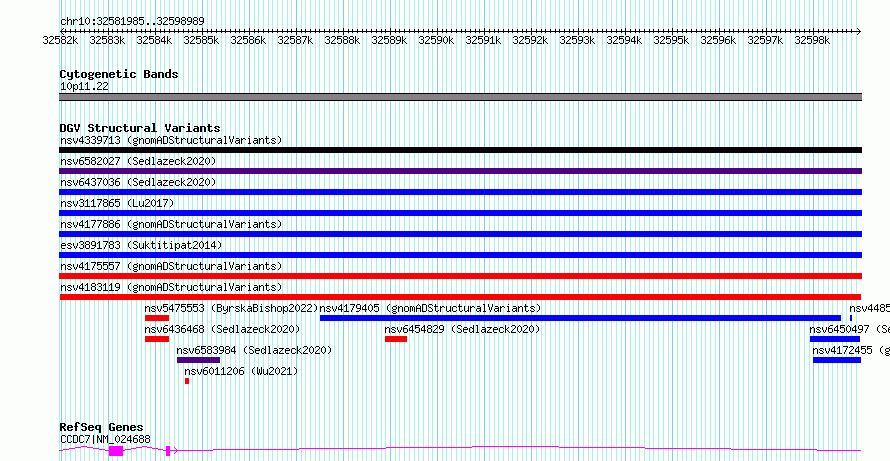The image size is (890, 461).
Task: Click the 32587k scale label
Action: tap(295, 40)
